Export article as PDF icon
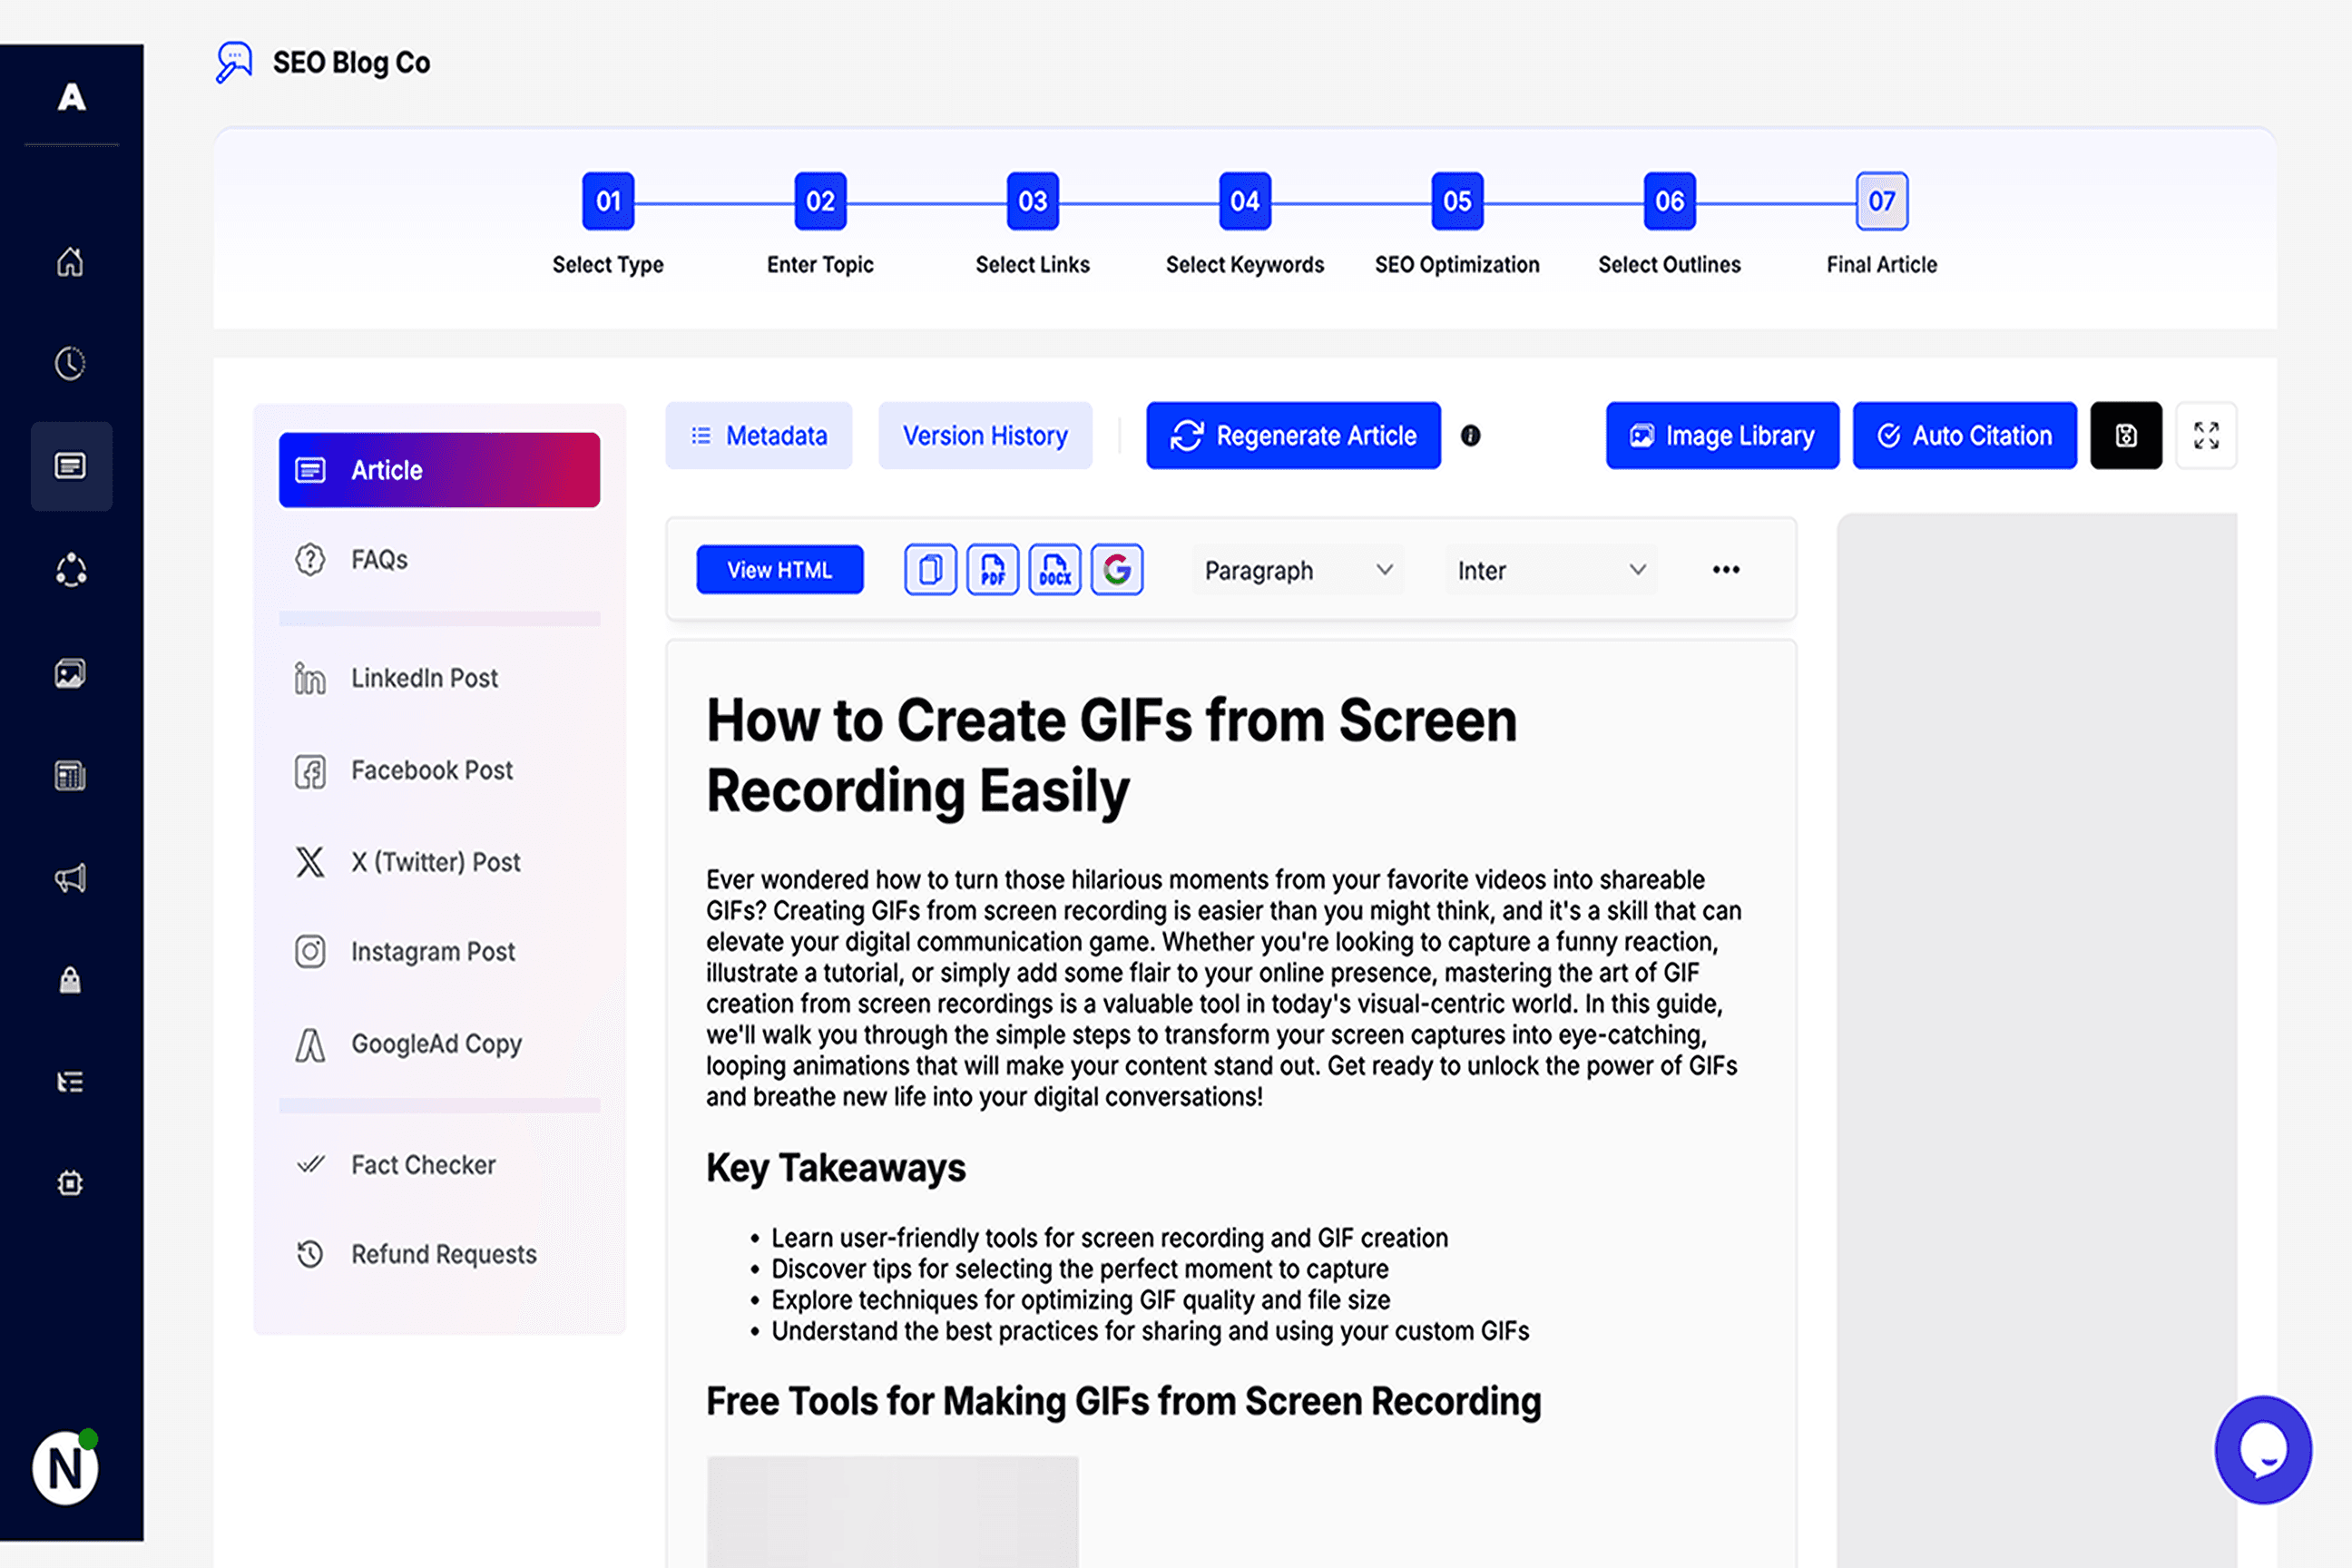This screenshot has height=1568, width=2352. point(992,570)
